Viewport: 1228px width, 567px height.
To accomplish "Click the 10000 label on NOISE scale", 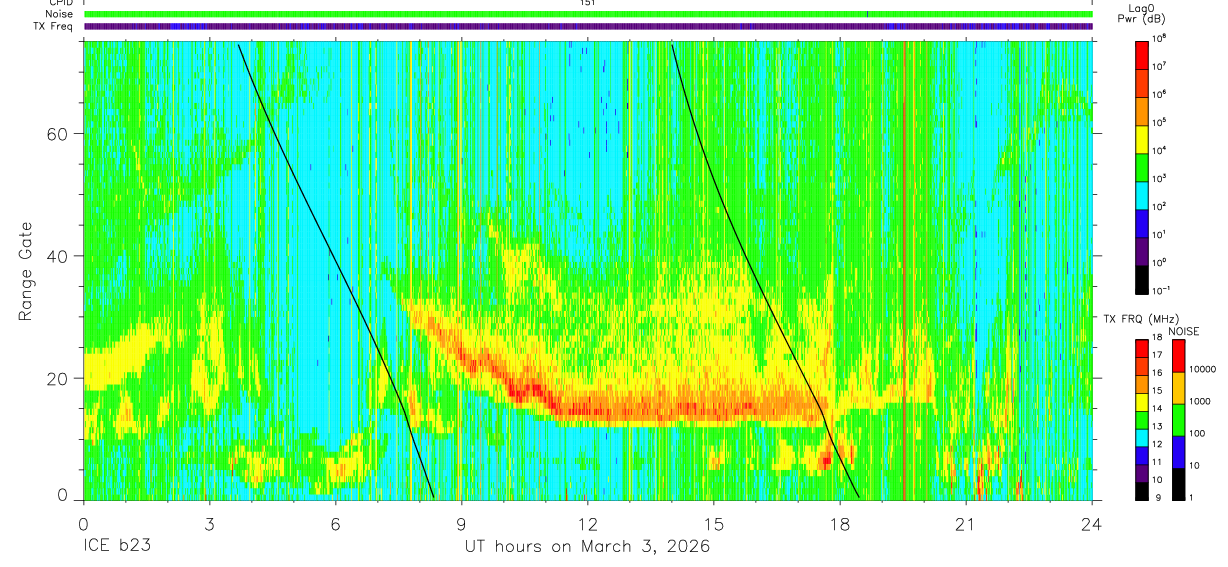I will (1203, 367).
